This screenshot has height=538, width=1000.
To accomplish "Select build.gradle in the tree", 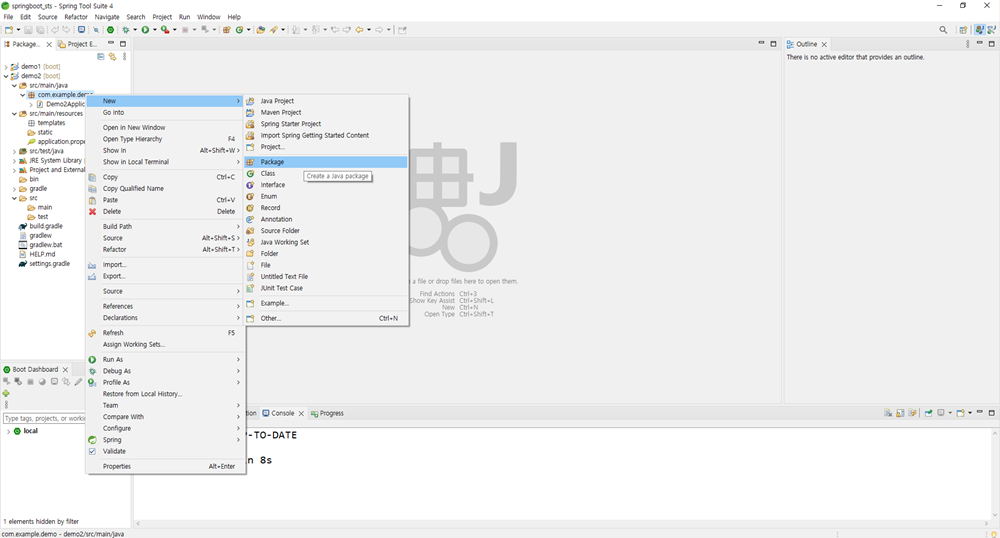I will click(x=46, y=226).
